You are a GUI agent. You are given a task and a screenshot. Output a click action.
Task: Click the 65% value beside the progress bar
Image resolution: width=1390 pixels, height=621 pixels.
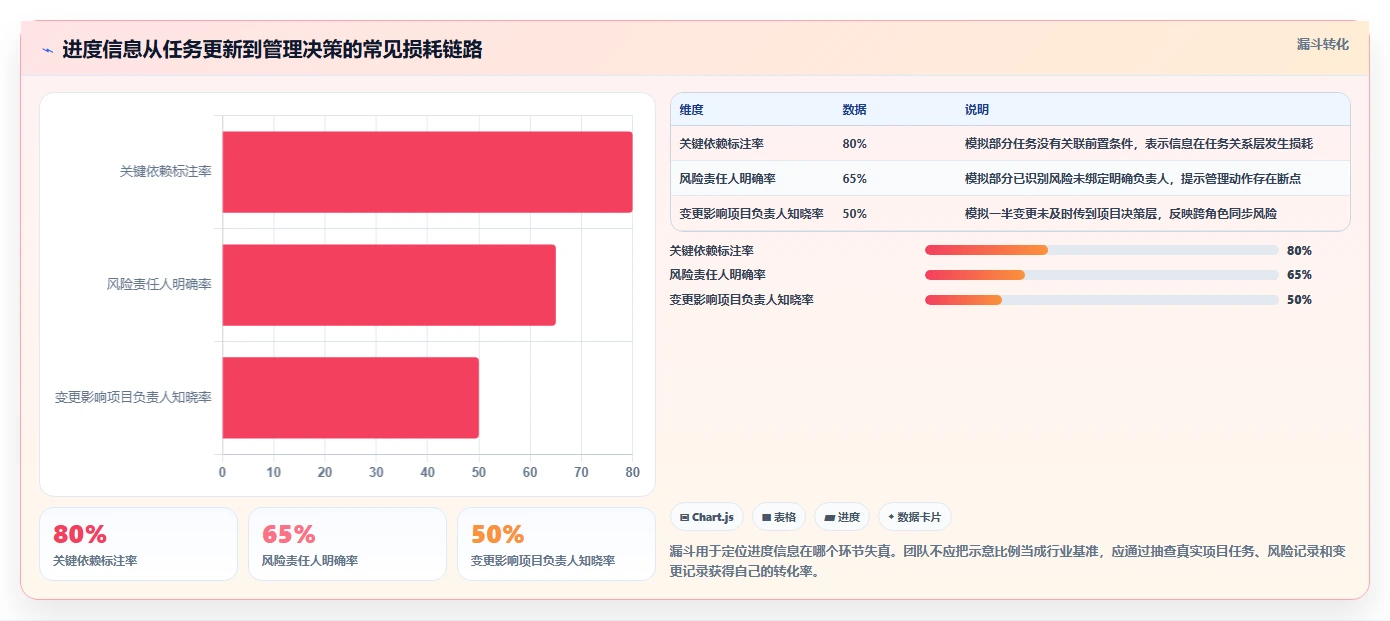1299,275
